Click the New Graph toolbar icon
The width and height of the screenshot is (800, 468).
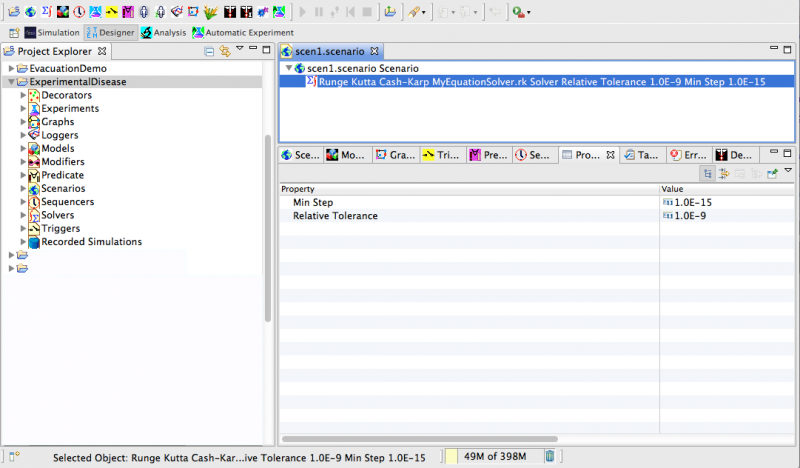tap(193, 11)
